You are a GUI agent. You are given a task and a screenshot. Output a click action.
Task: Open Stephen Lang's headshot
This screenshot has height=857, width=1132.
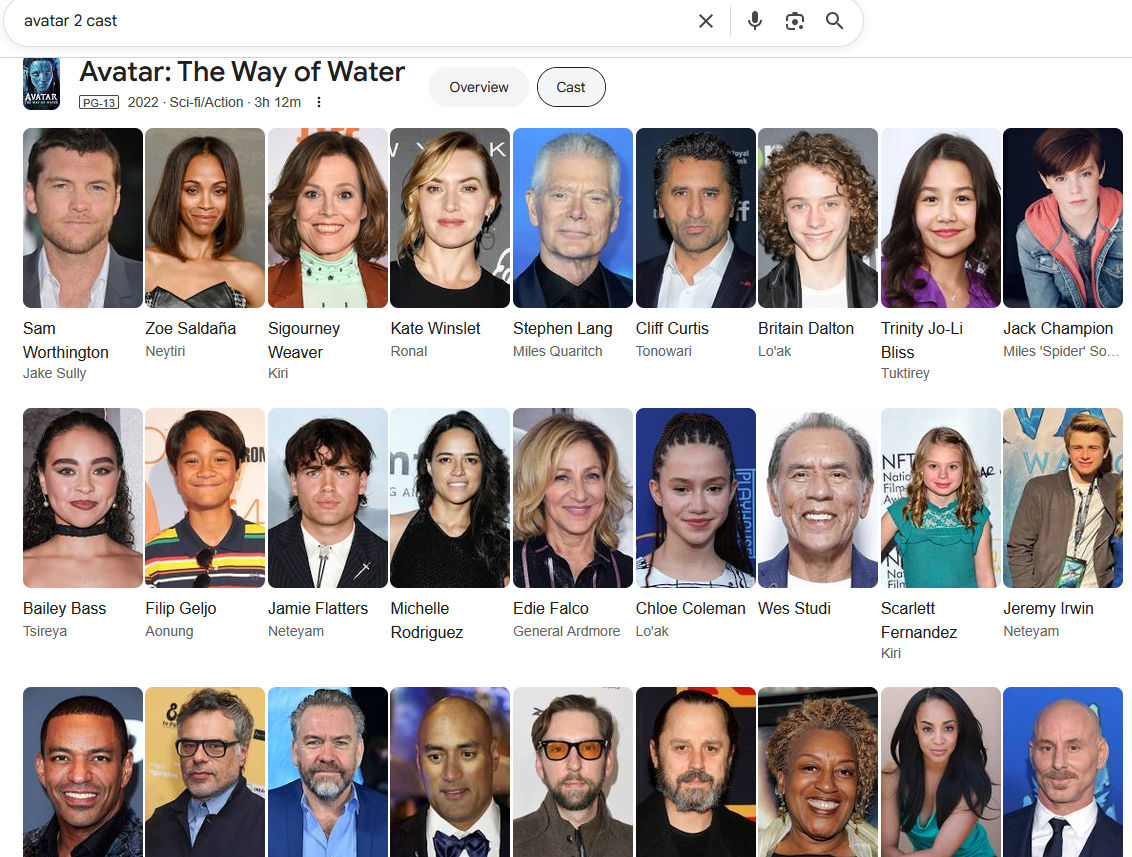(x=573, y=218)
